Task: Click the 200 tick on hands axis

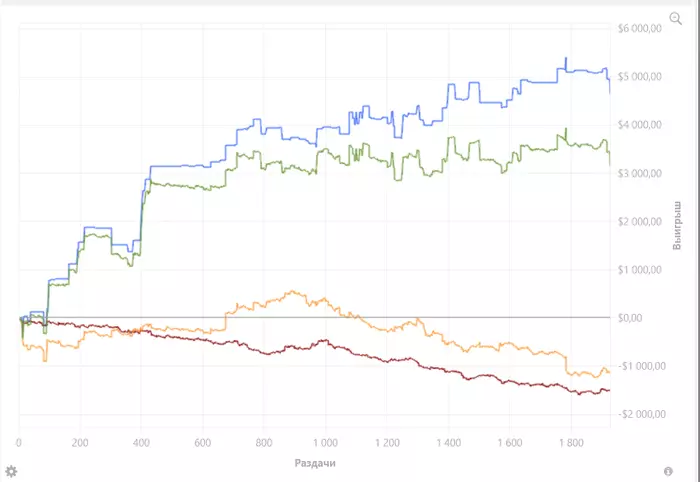Action: click(x=80, y=443)
